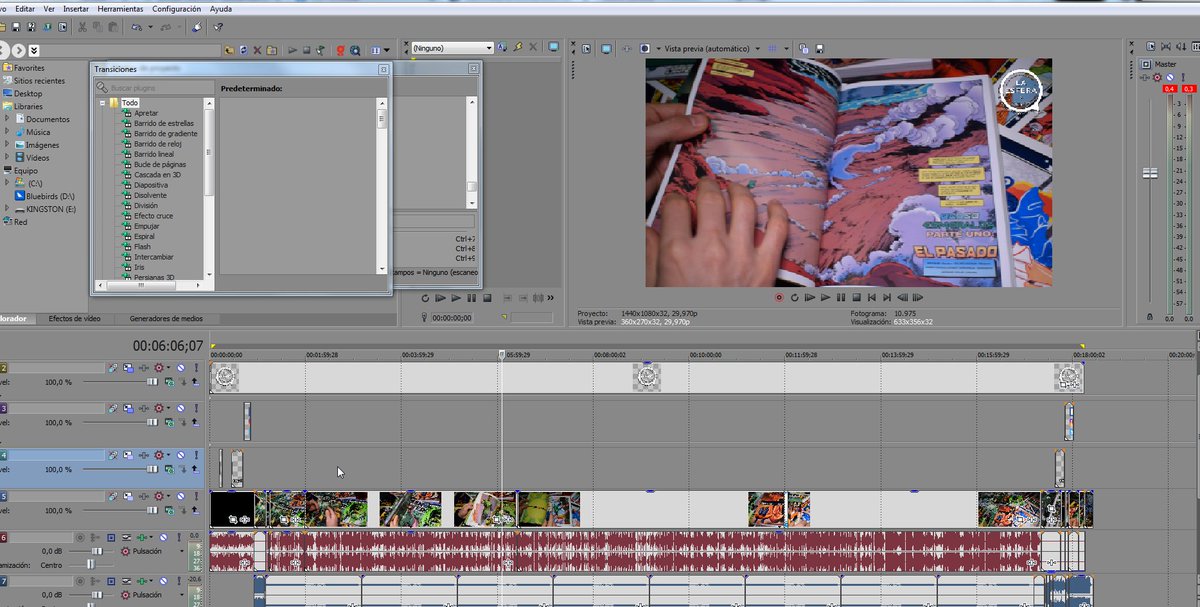Create a new folder in the Explorer toolbar
The image size is (1200, 607).
point(272,50)
